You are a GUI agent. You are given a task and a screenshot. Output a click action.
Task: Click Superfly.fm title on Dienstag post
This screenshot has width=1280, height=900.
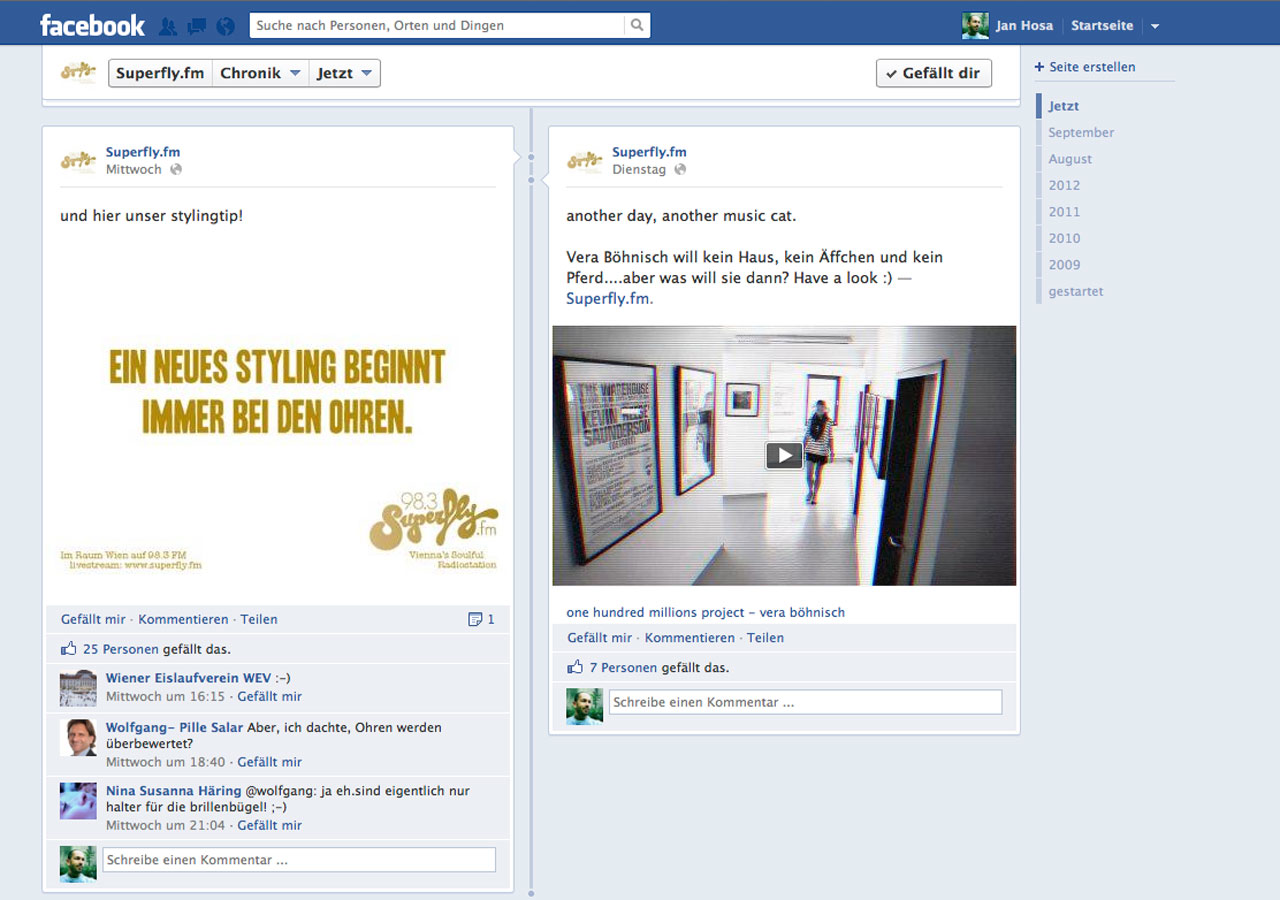[x=650, y=152]
